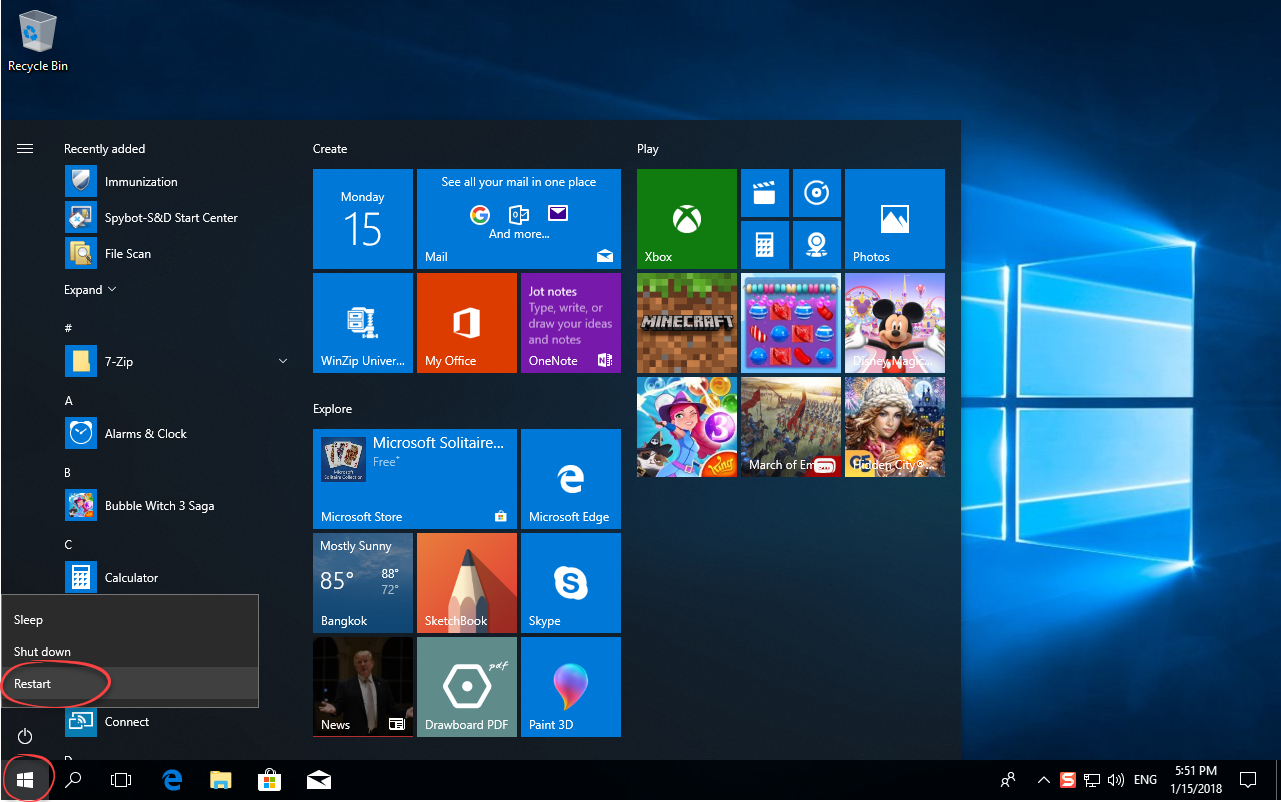Expand the 7-Zip folder chevron

(x=283, y=361)
